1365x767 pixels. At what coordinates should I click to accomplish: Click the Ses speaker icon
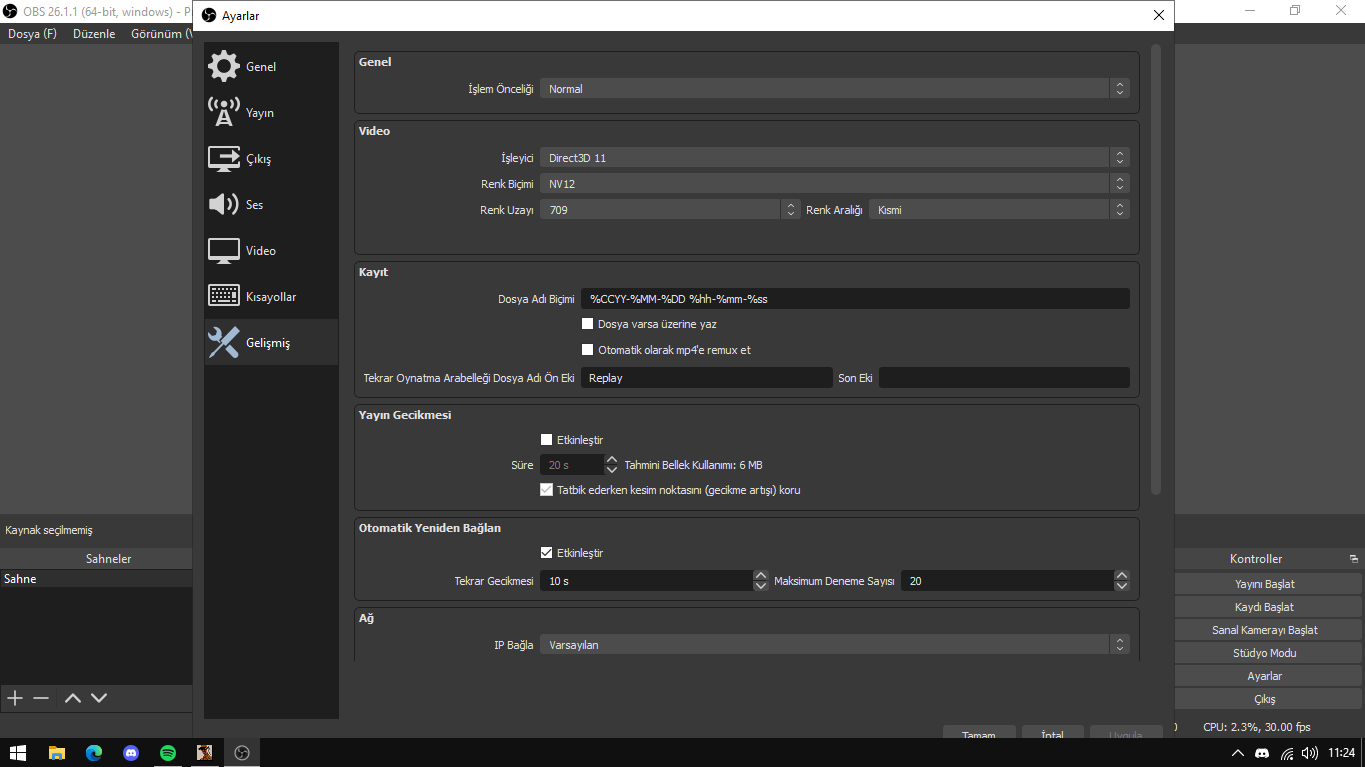tap(224, 204)
